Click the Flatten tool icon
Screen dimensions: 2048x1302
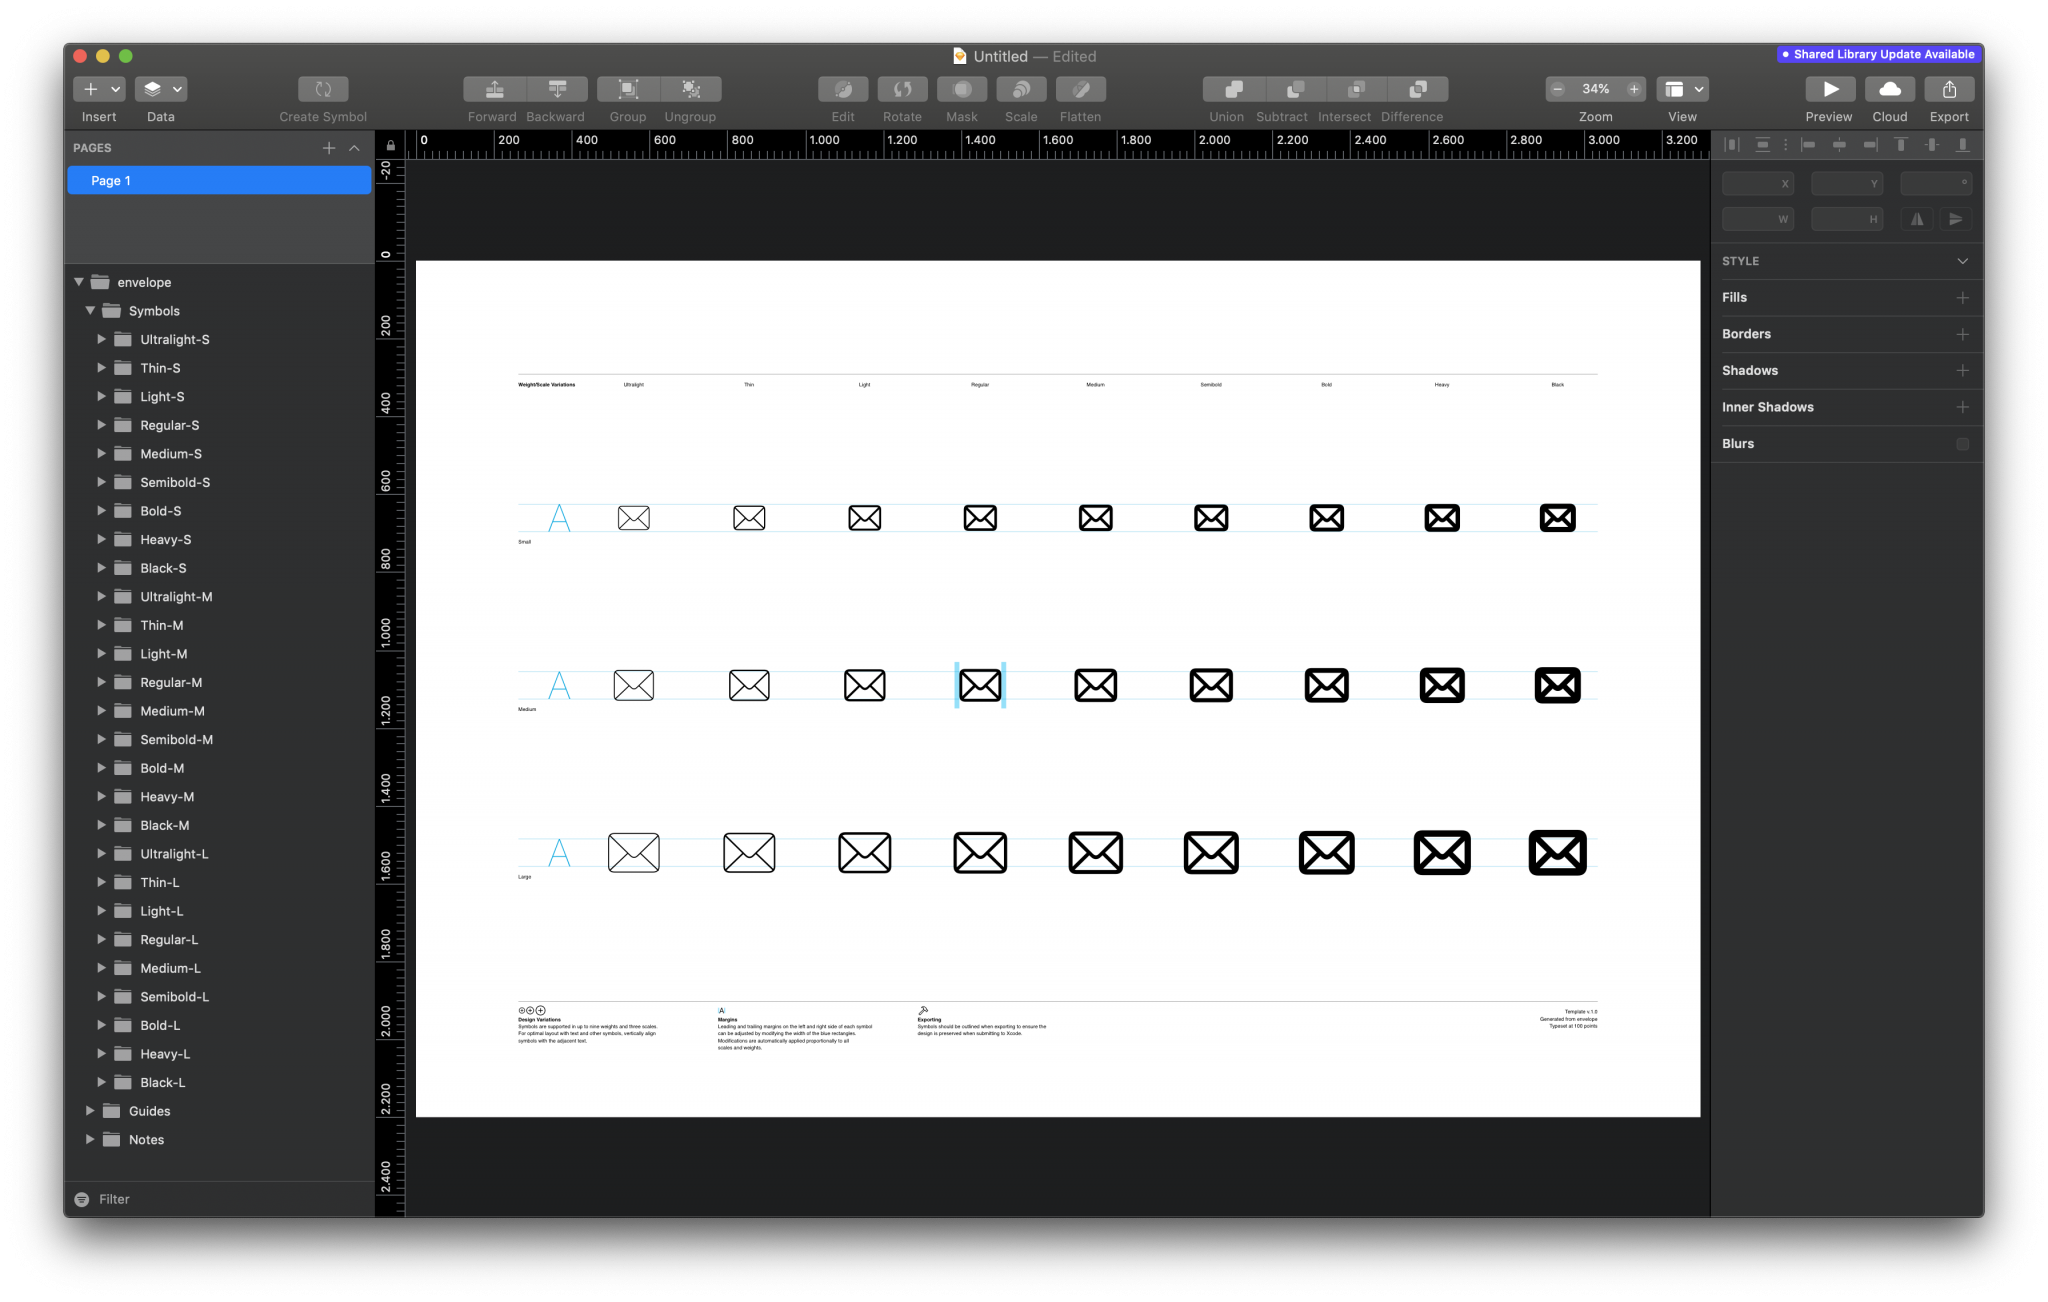tap(1080, 89)
